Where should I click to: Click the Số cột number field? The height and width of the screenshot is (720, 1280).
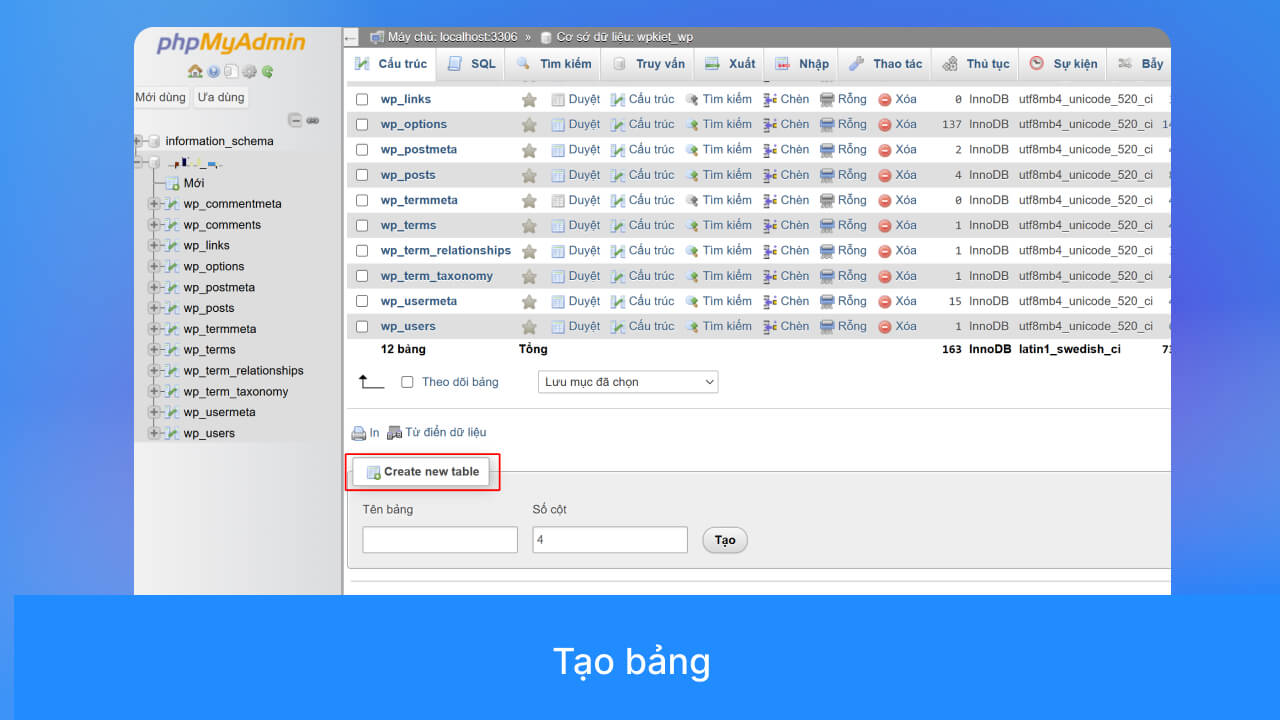click(x=610, y=540)
